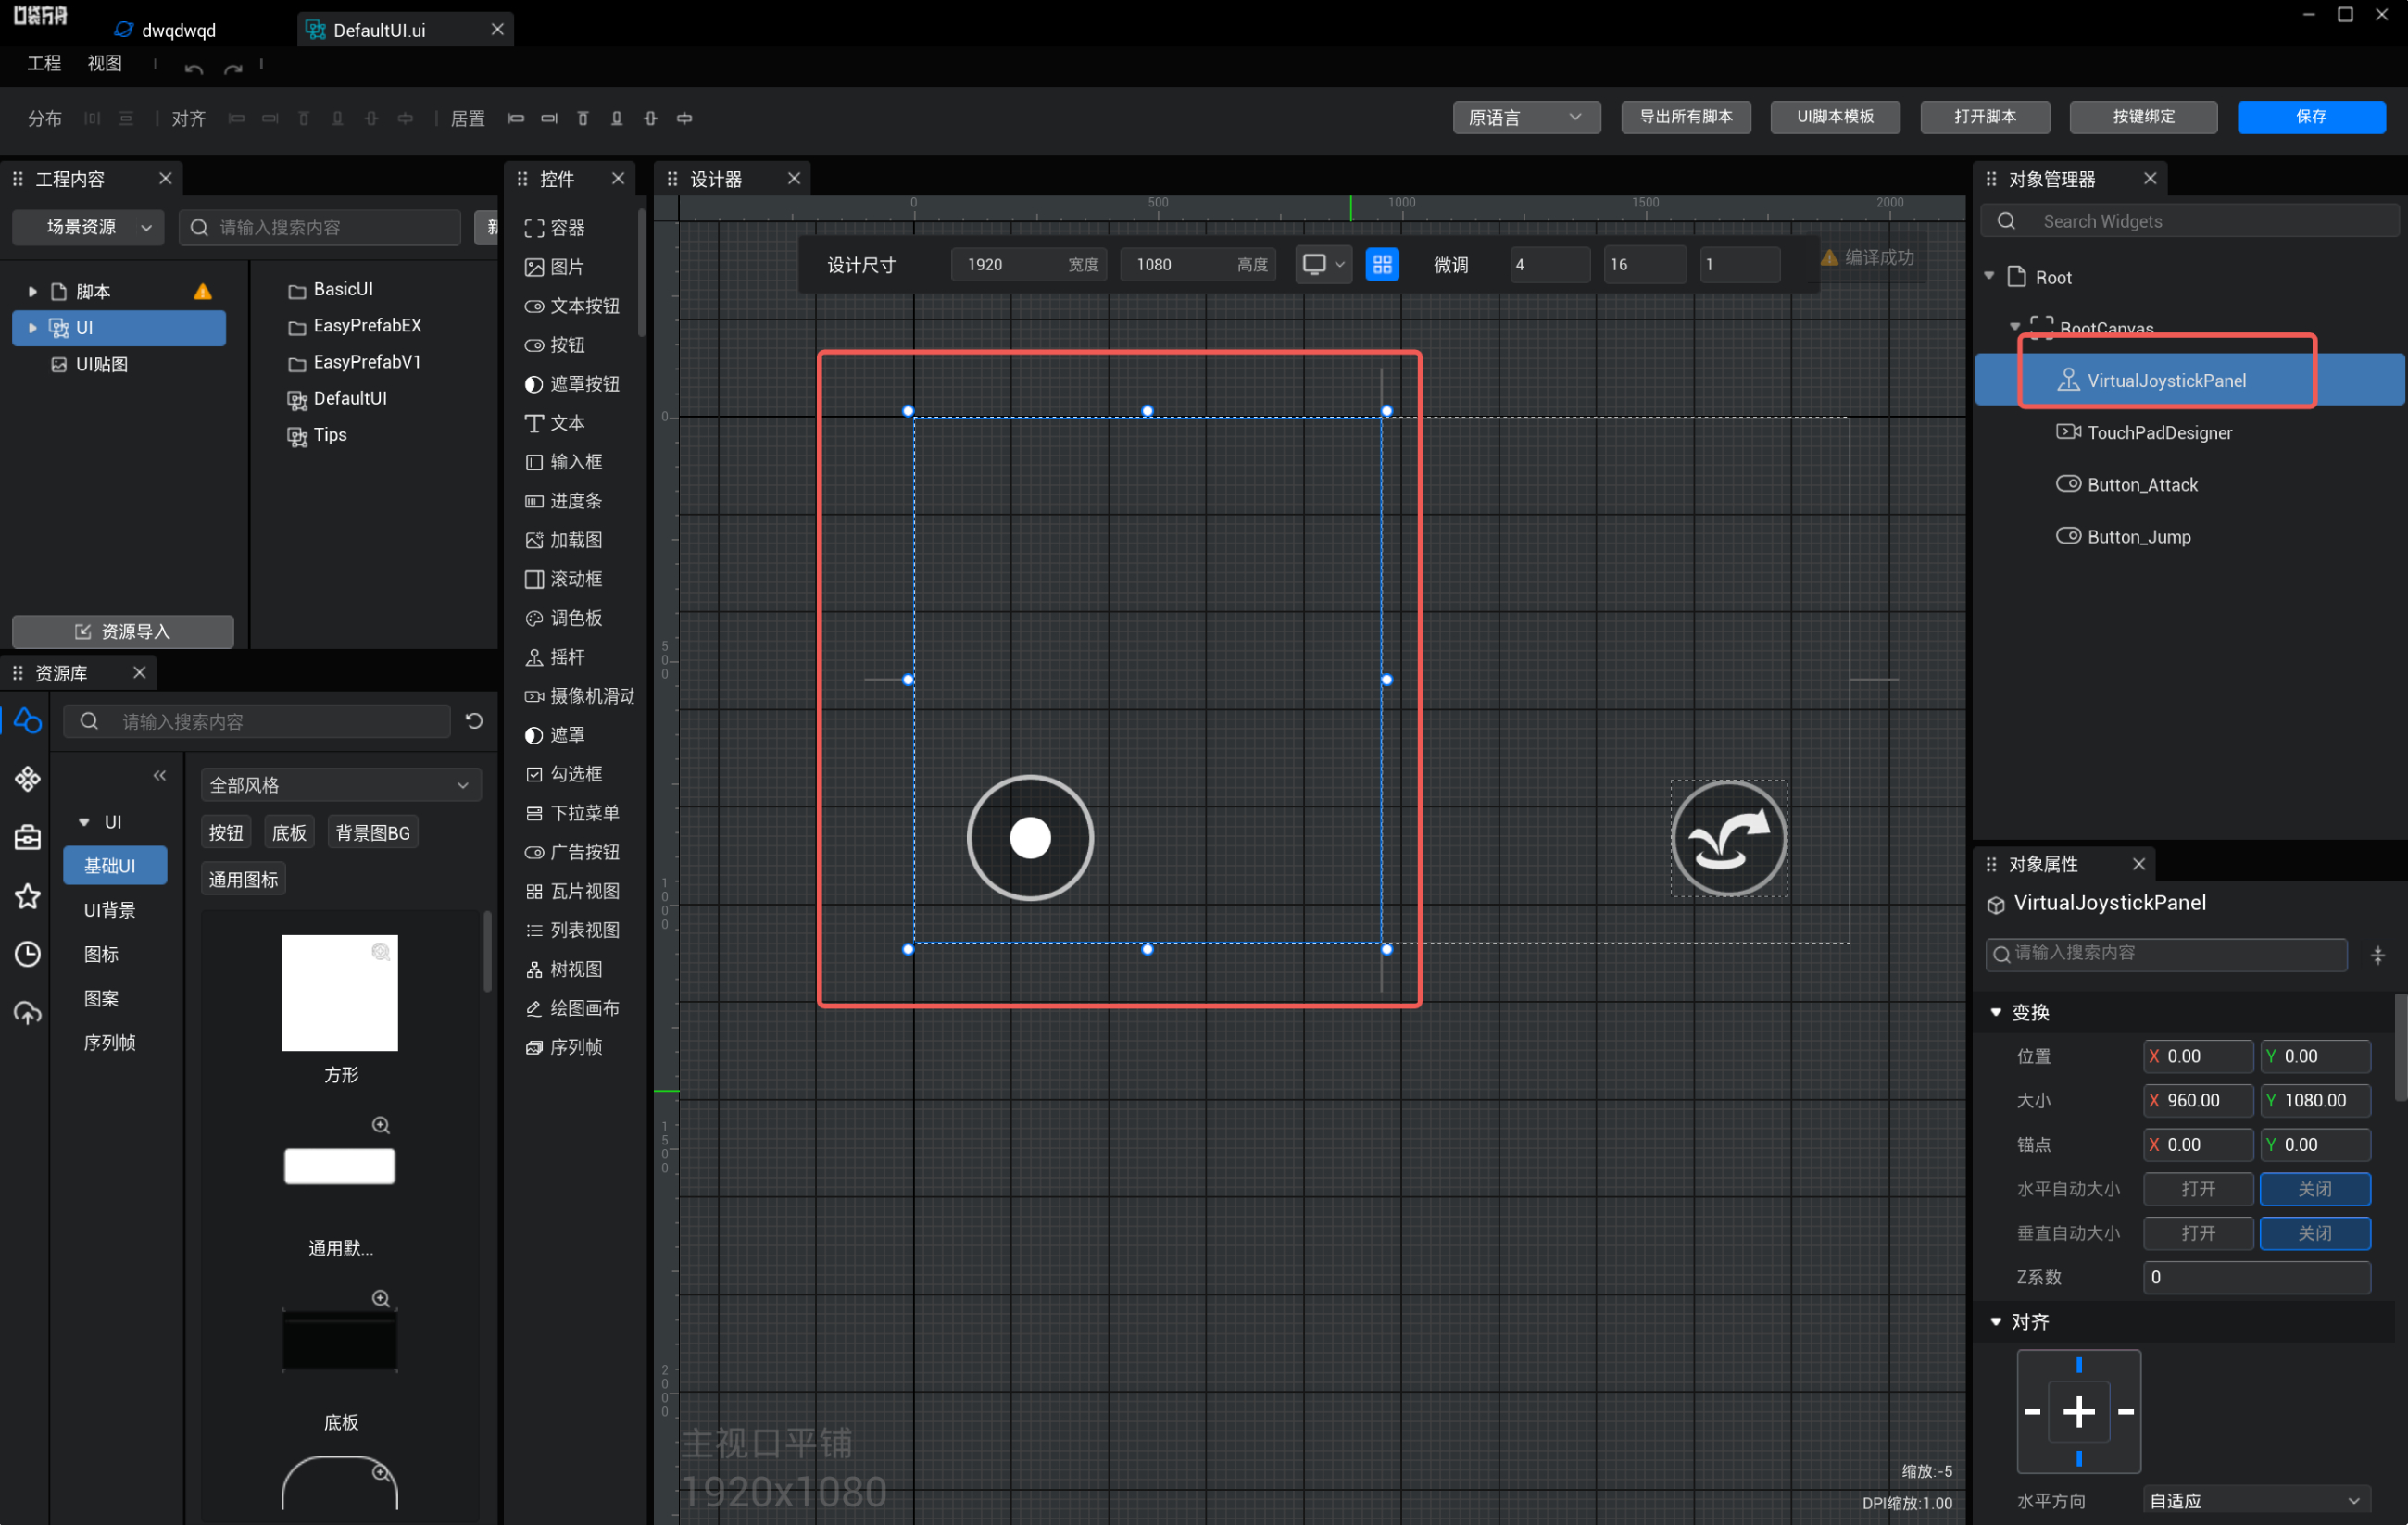Set 水平自动大小 to 关闭

(x=2314, y=1189)
